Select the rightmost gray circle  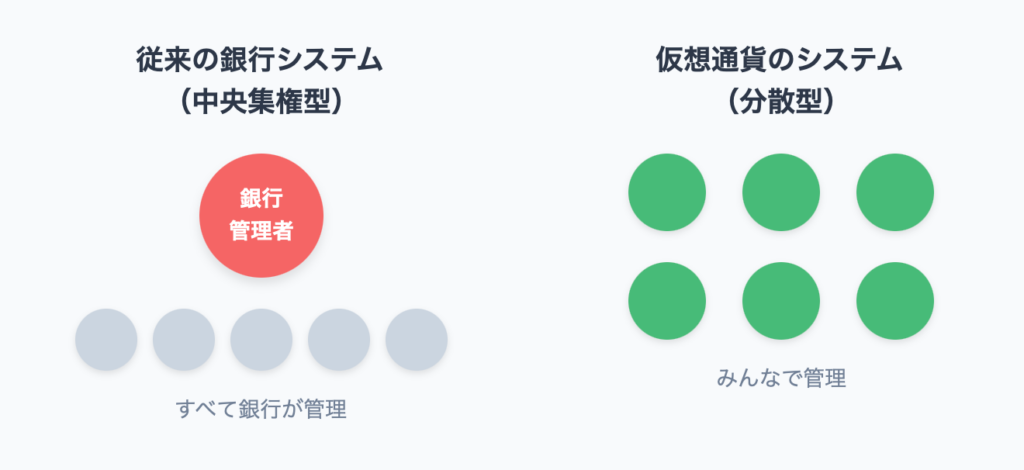tap(416, 339)
